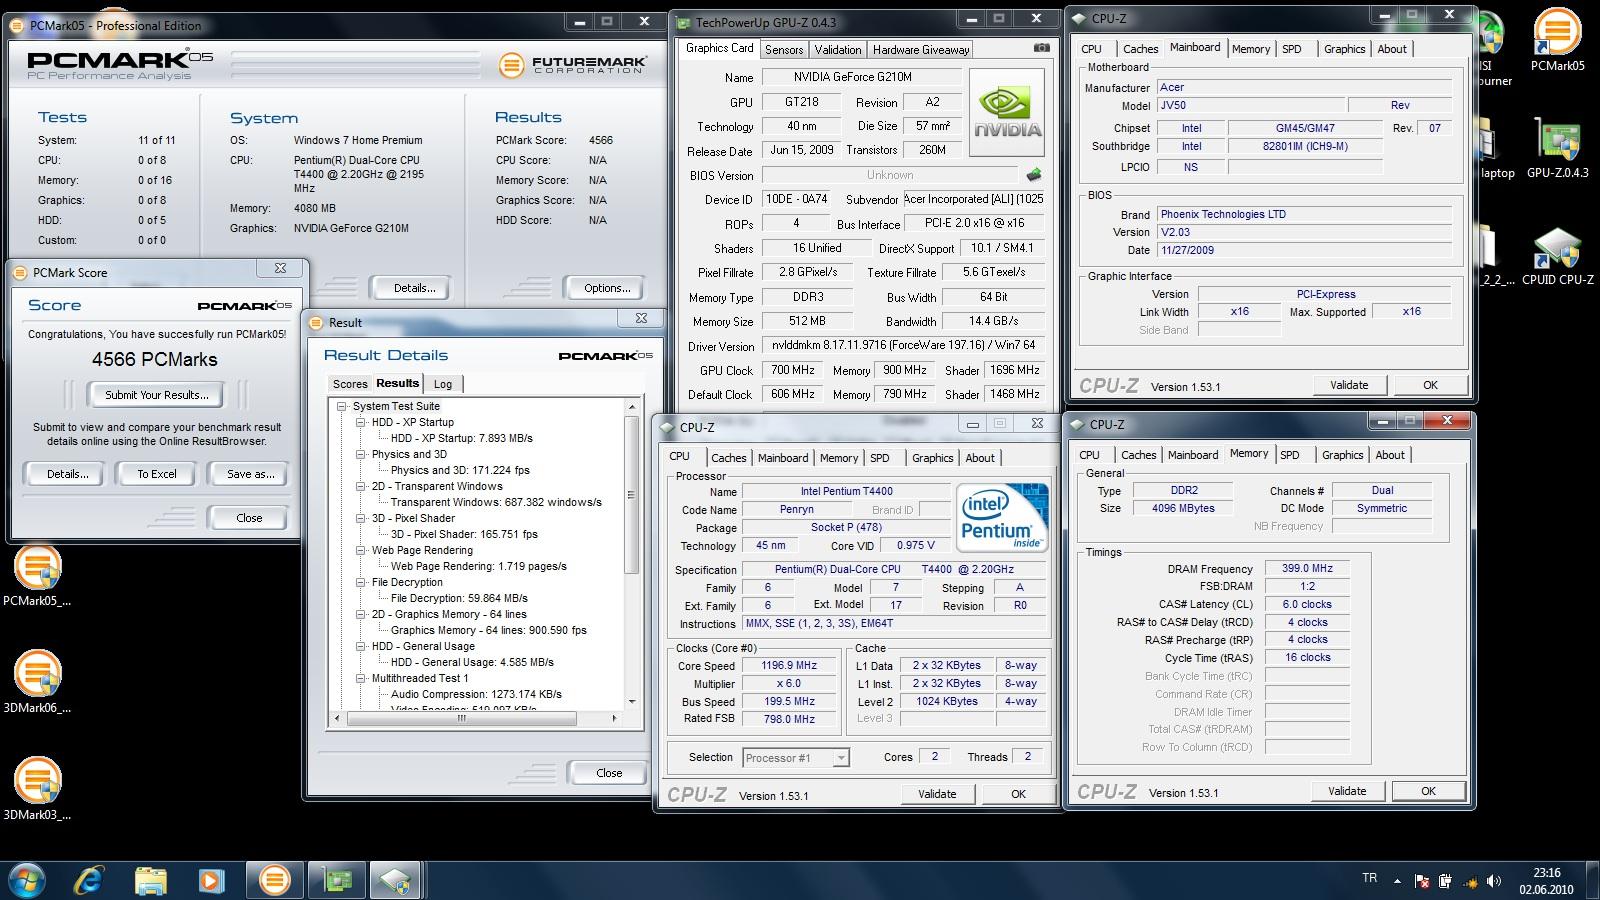Click the Action Center flag tray icon
The width and height of the screenshot is (1600, 900).
click(1421, 881)
